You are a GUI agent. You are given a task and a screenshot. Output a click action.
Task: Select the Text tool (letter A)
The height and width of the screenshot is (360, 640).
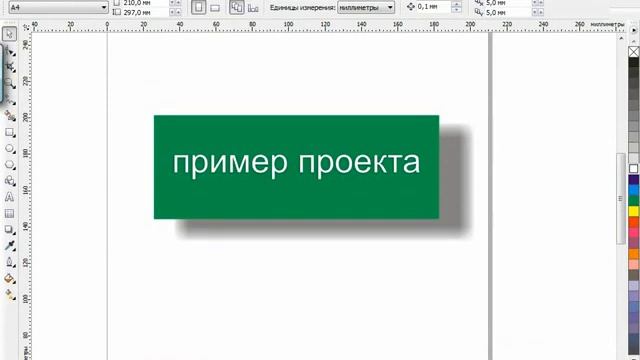point(9,197)
